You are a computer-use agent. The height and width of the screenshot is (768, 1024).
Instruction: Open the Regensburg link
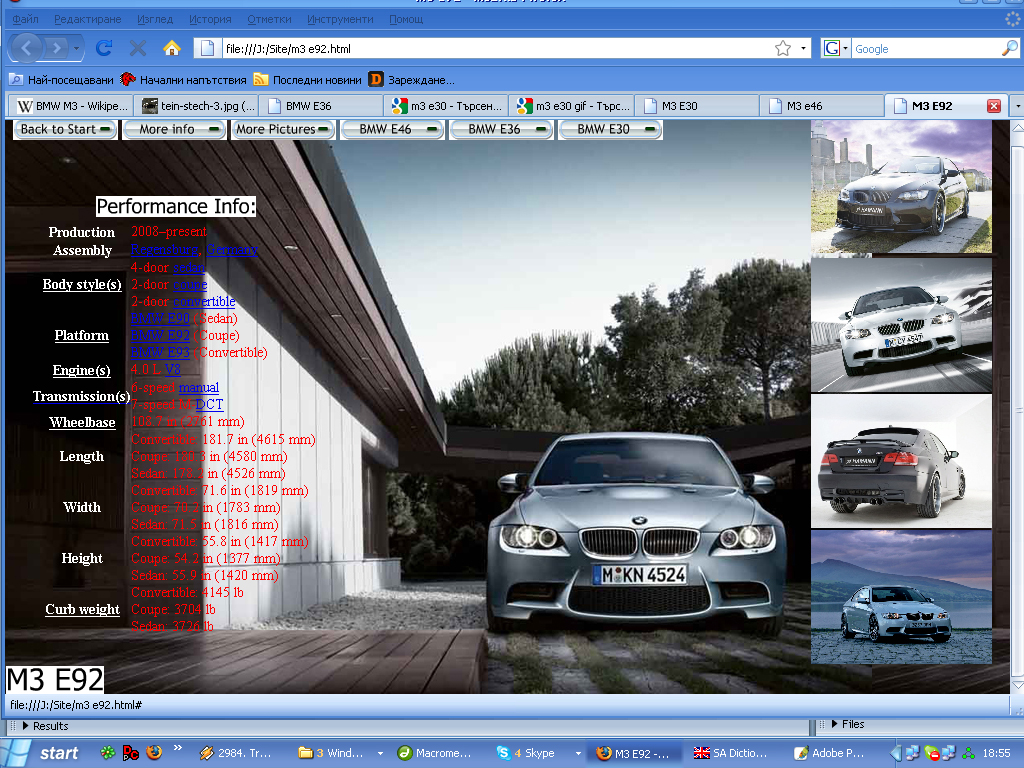click(165, 249)
